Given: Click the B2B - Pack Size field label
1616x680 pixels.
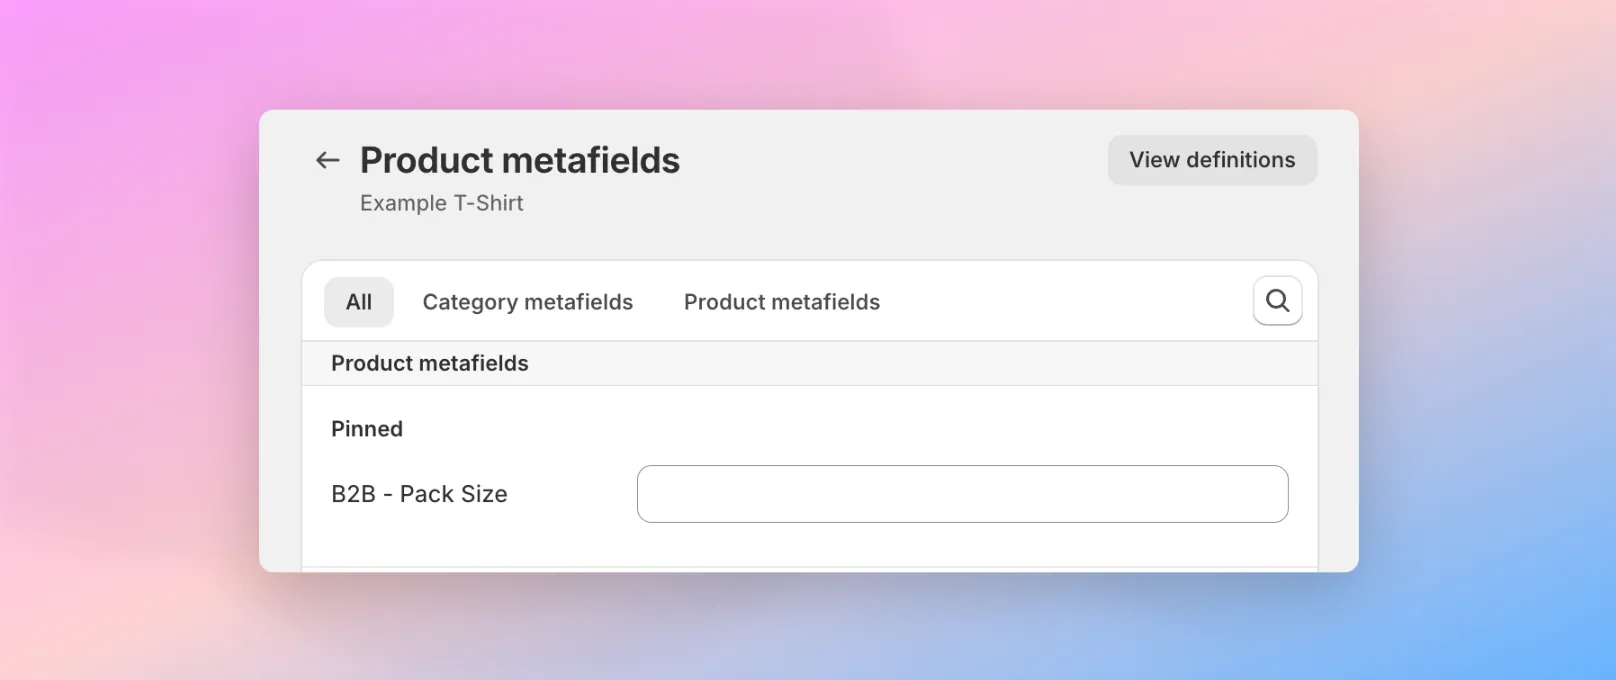Looking at the screenshot, I should tap(419, 494).
